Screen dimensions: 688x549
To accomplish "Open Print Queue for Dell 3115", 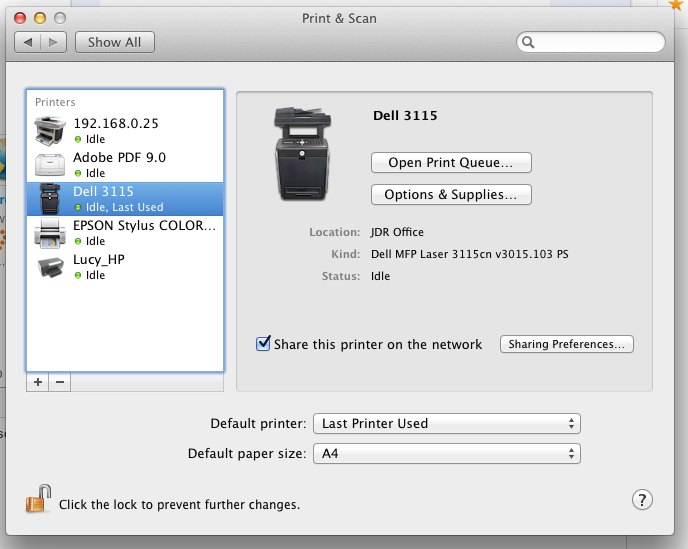I will pyautogui.click(x=451, y=162).
